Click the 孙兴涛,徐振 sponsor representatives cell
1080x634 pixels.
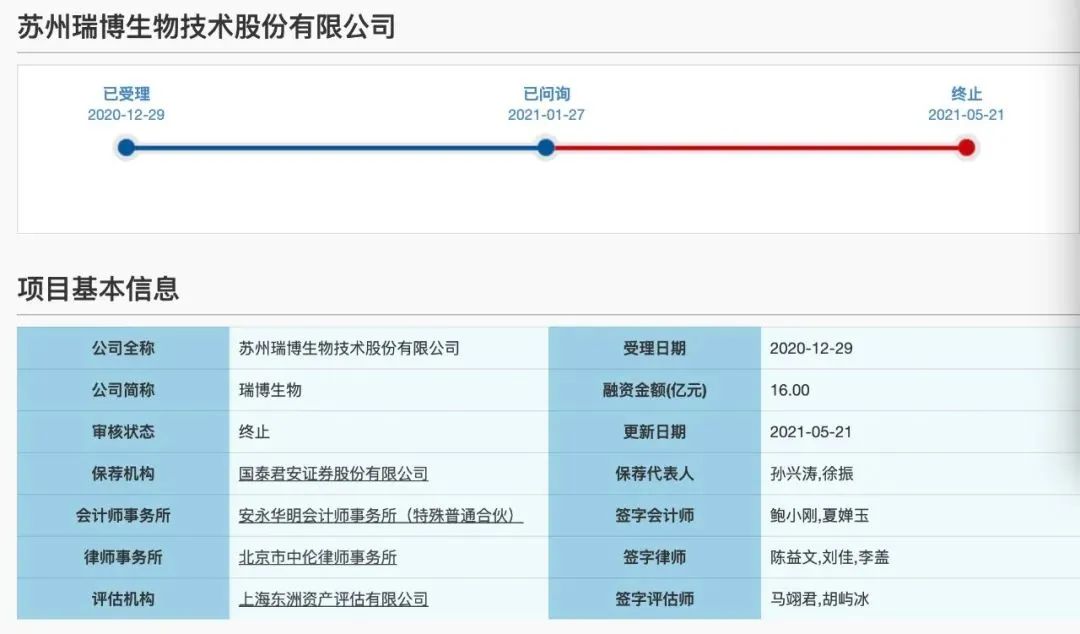coord(812,474)
